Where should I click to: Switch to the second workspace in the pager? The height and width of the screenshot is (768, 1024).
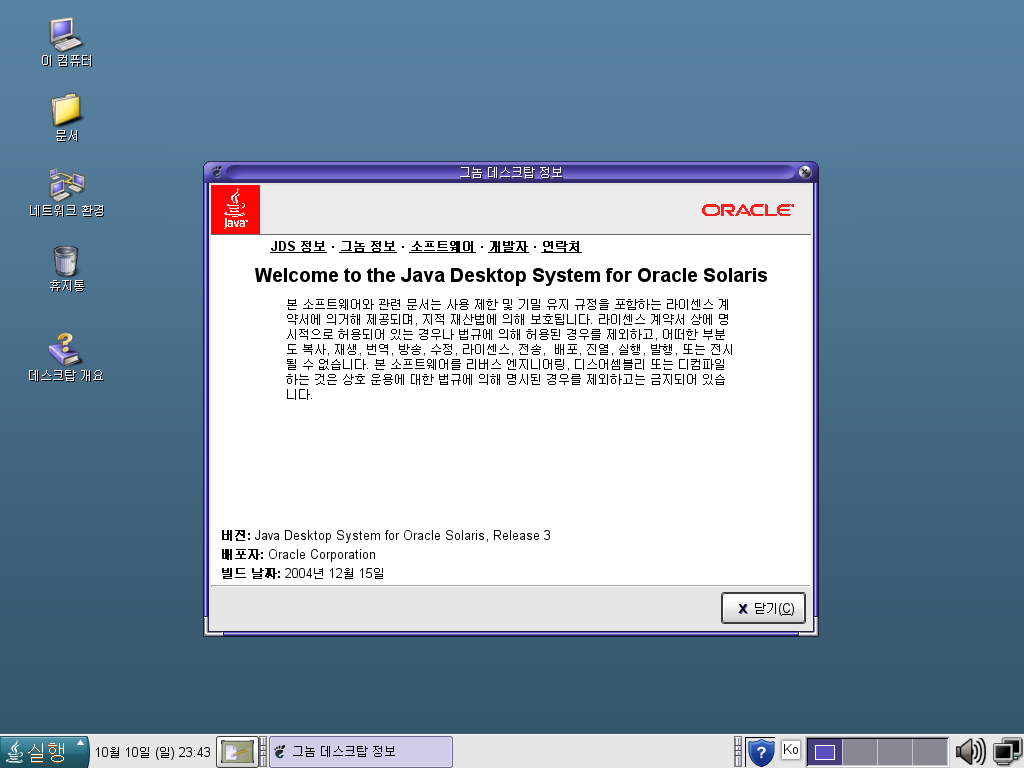point(859,752)
